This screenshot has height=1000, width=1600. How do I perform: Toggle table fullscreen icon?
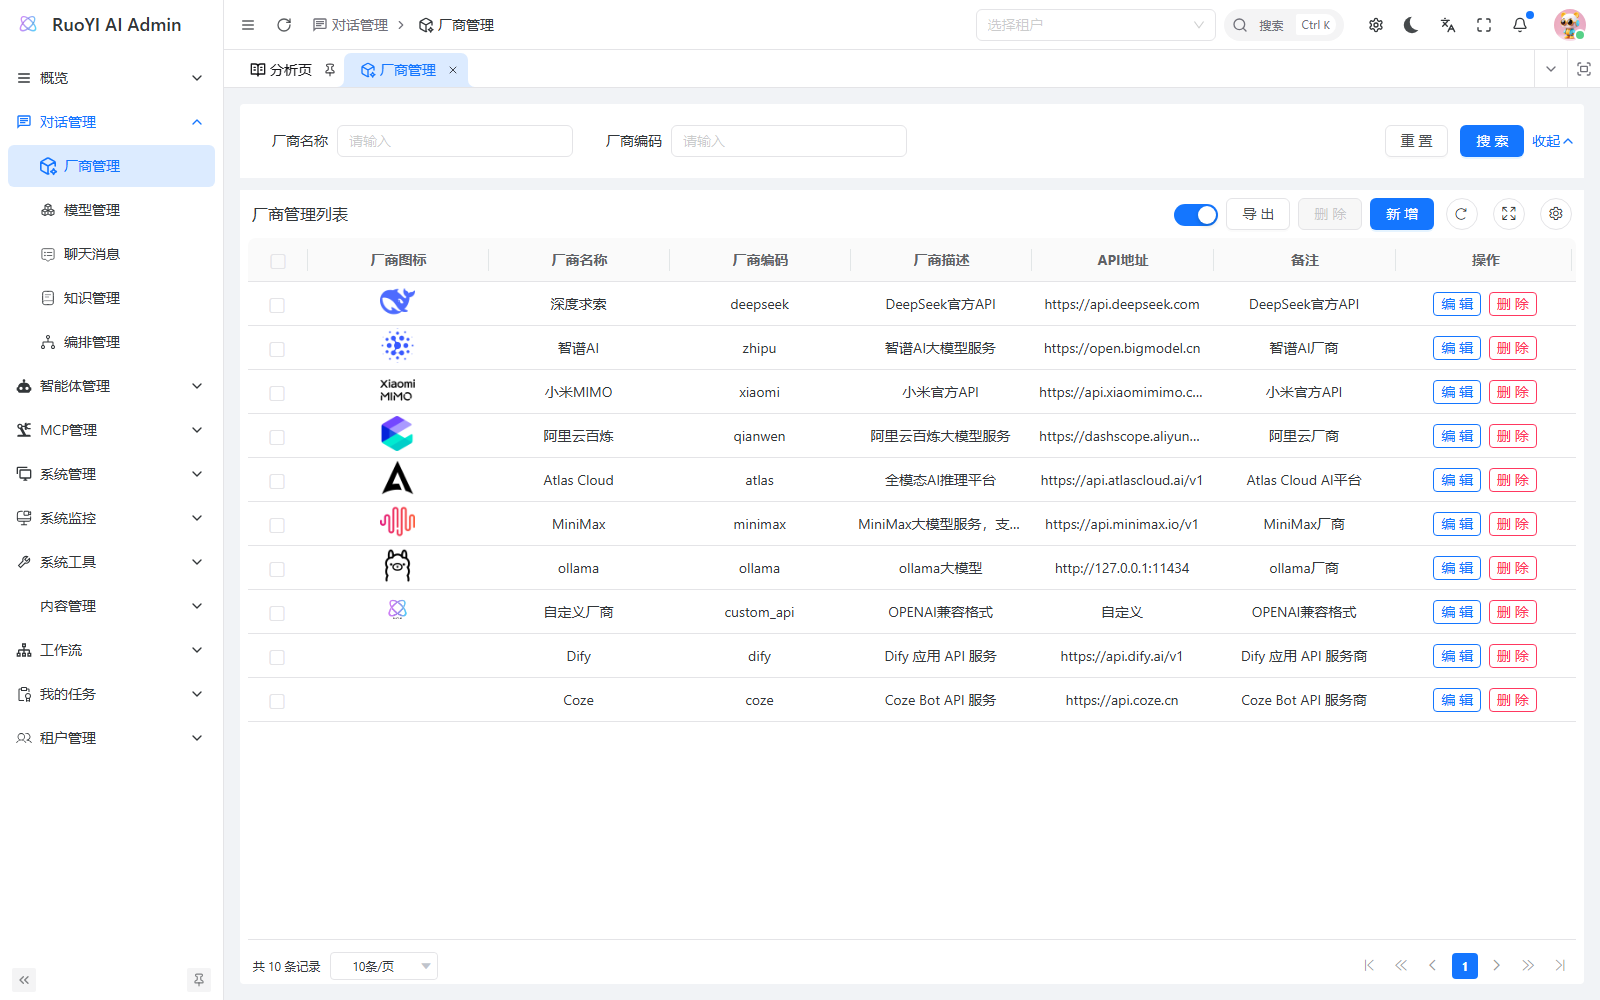(x=1509, y=214)
